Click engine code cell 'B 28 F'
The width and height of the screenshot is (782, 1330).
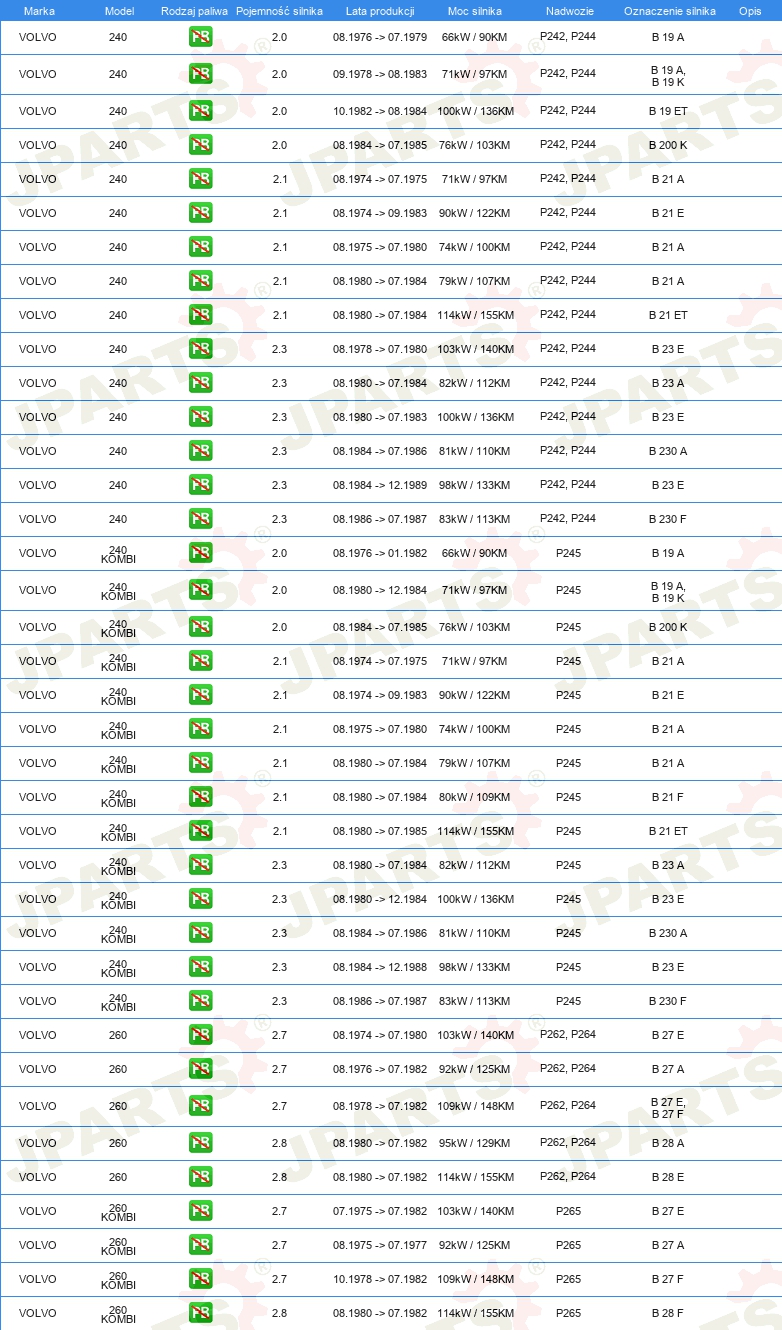(x=668, y=1313)
